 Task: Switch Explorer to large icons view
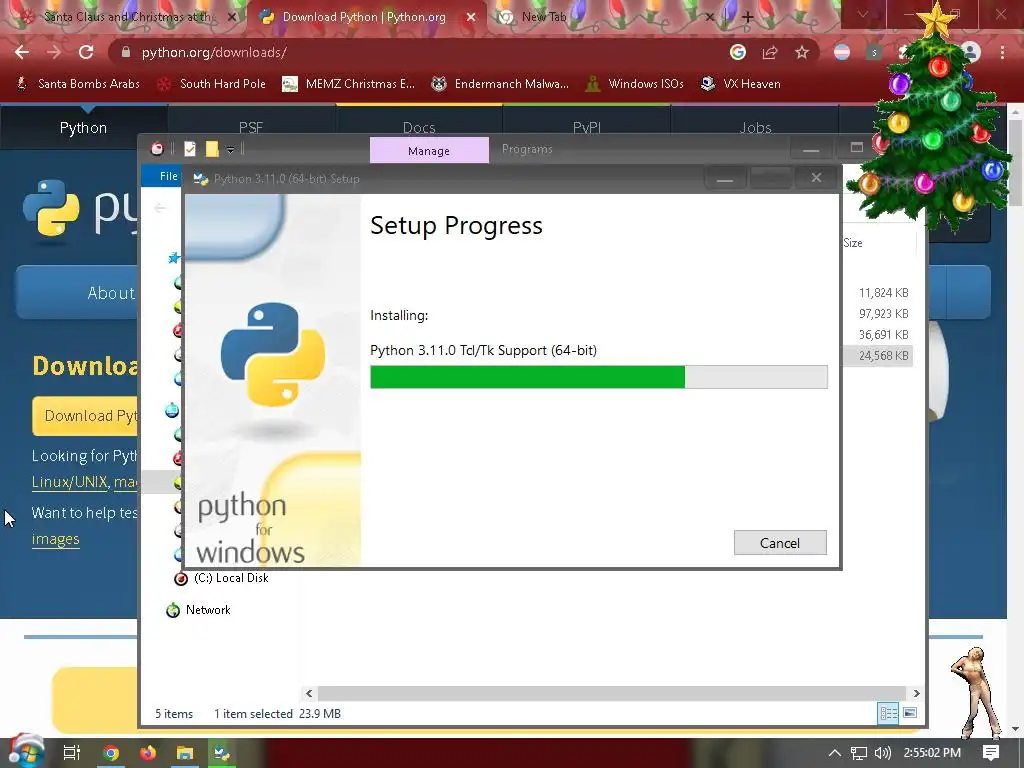pyautogui.click(x=910, y=713)
